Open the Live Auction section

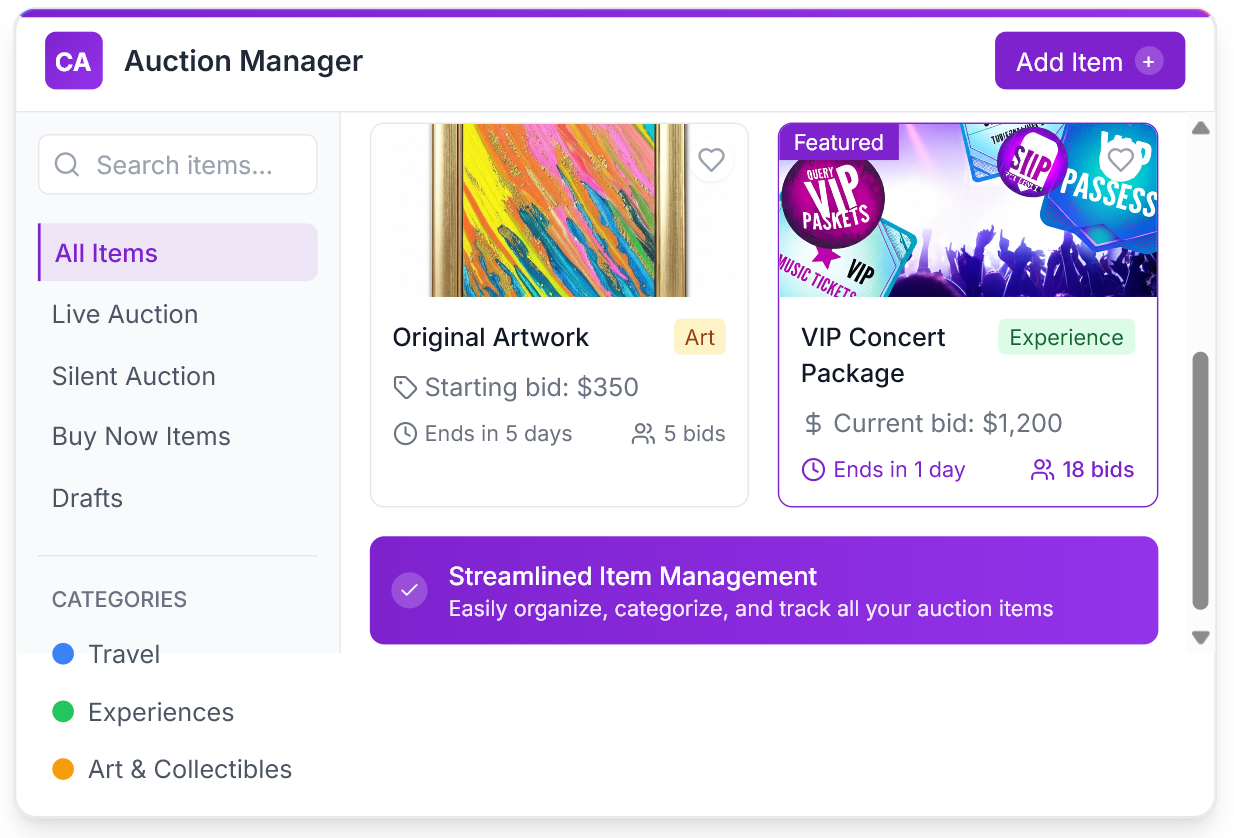[125, 314]
